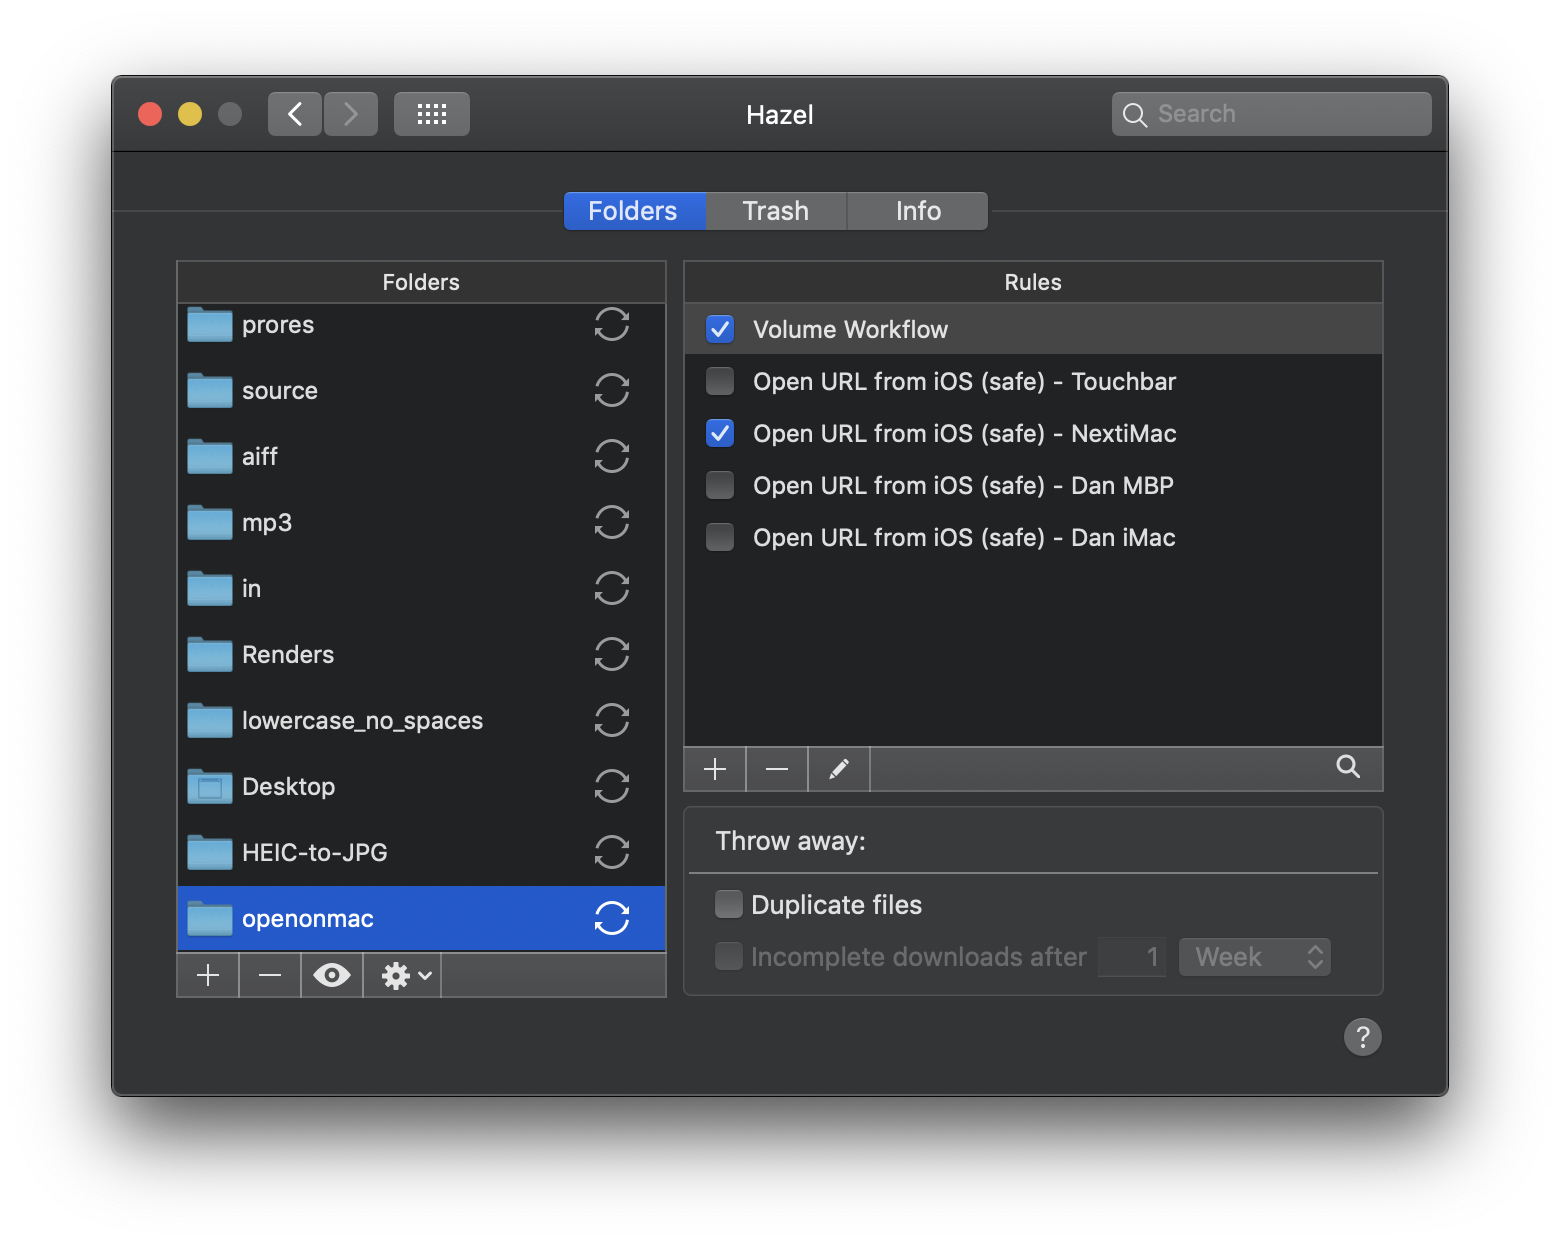Click the sync icon next to prores folder
This screenshot has height=1244, width=1560.
point(611,324)
